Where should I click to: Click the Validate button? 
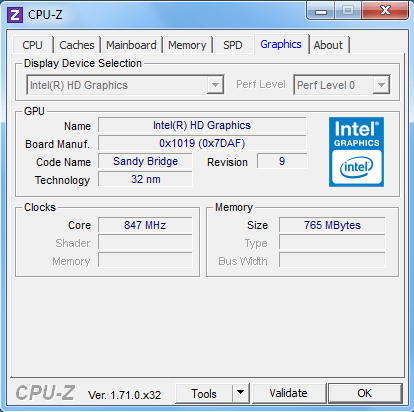tap(289, 393)
